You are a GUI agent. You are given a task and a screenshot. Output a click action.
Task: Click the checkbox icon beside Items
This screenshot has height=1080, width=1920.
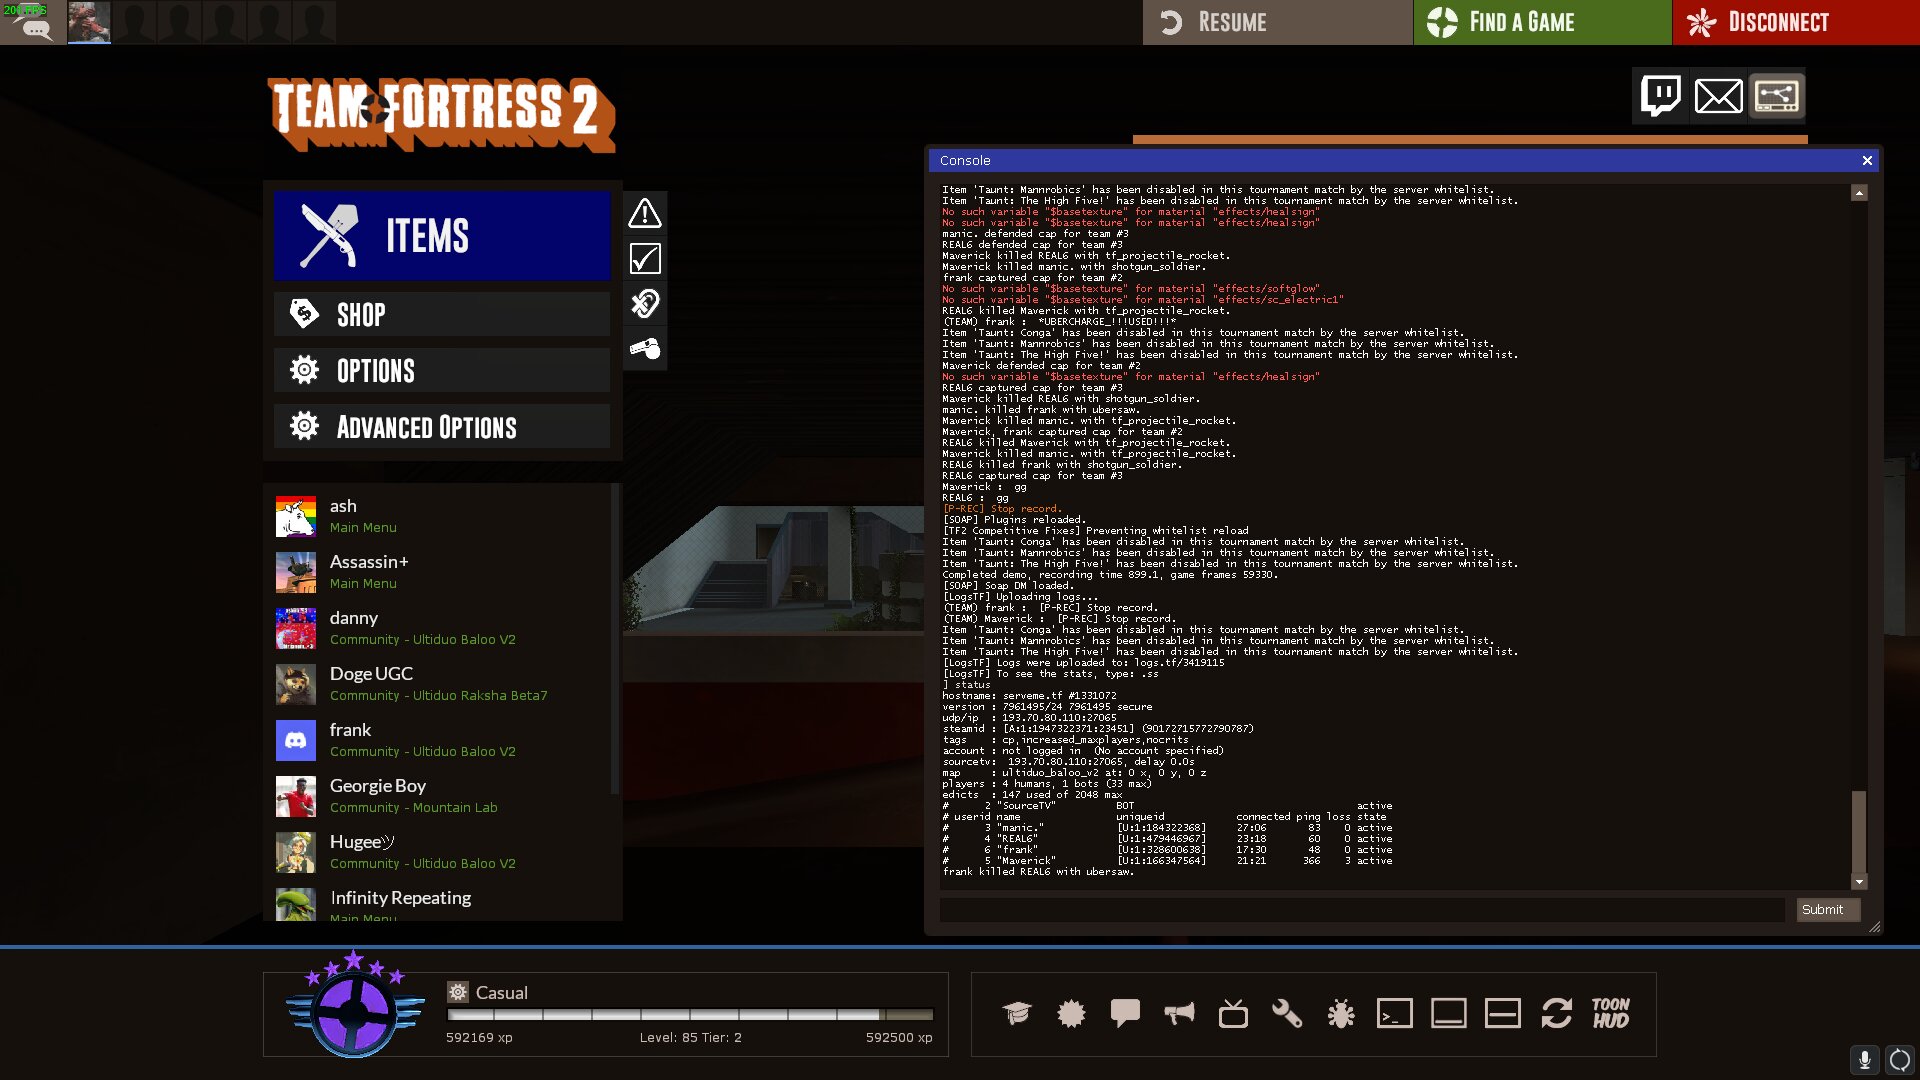pyautogui.click(x=645, y=259)
